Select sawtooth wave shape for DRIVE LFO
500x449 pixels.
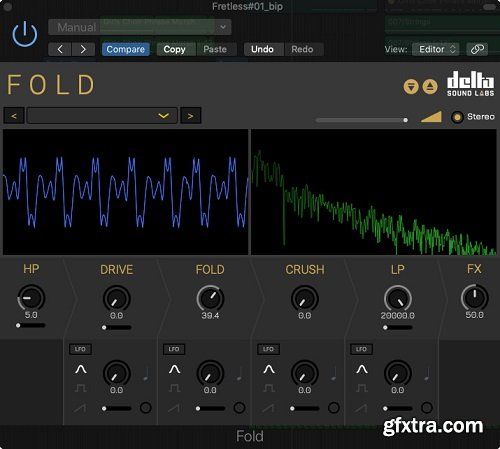pos(80,408)
